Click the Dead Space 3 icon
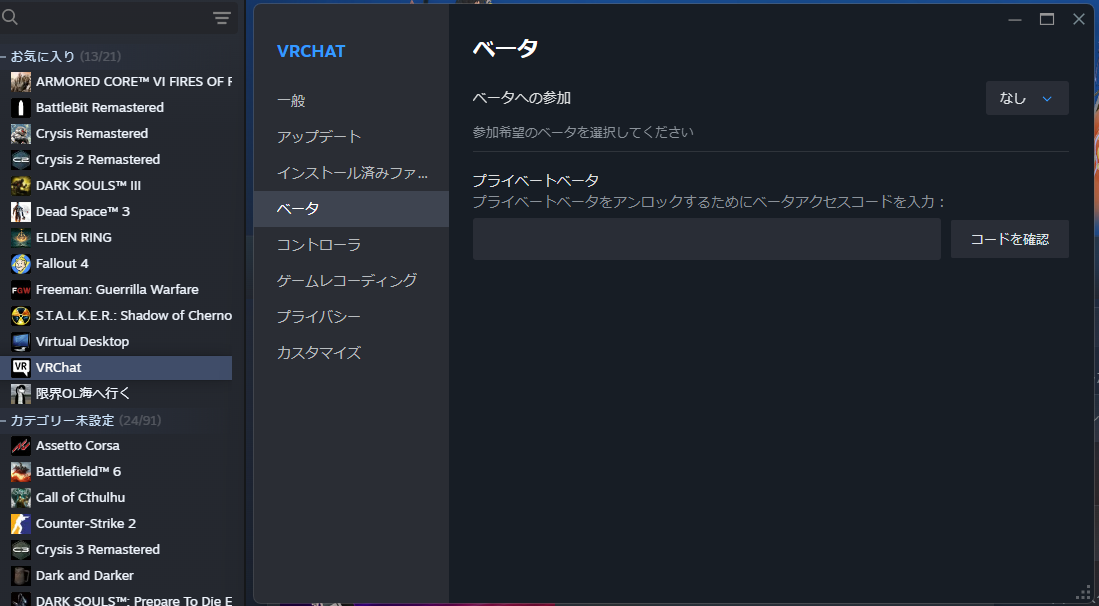1099x606 pixels. [x=21, y=212]
